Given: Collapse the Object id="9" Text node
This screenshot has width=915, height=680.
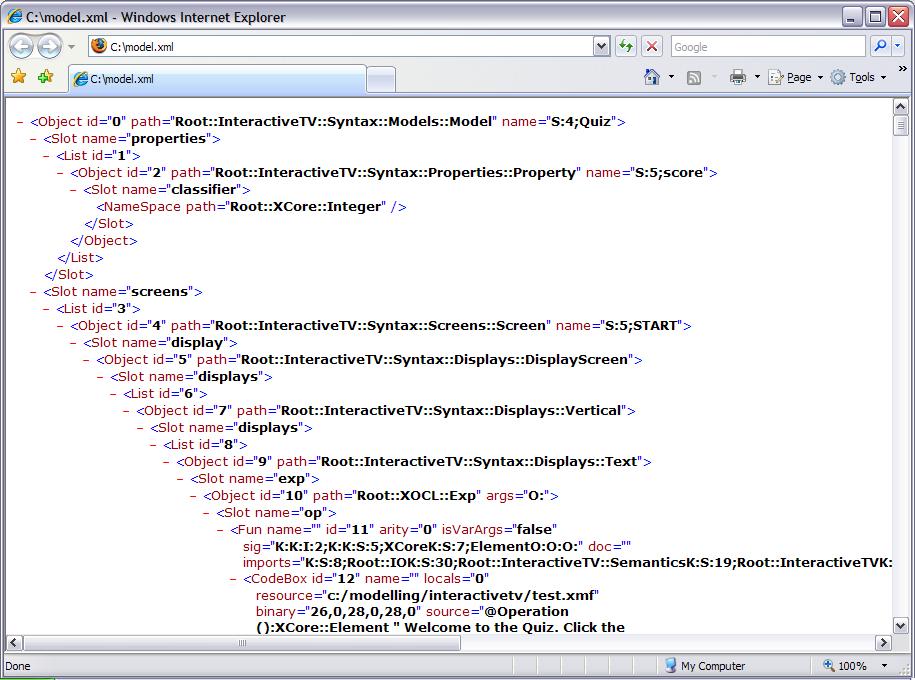Looking at the screenshot, I should point(166,462).
